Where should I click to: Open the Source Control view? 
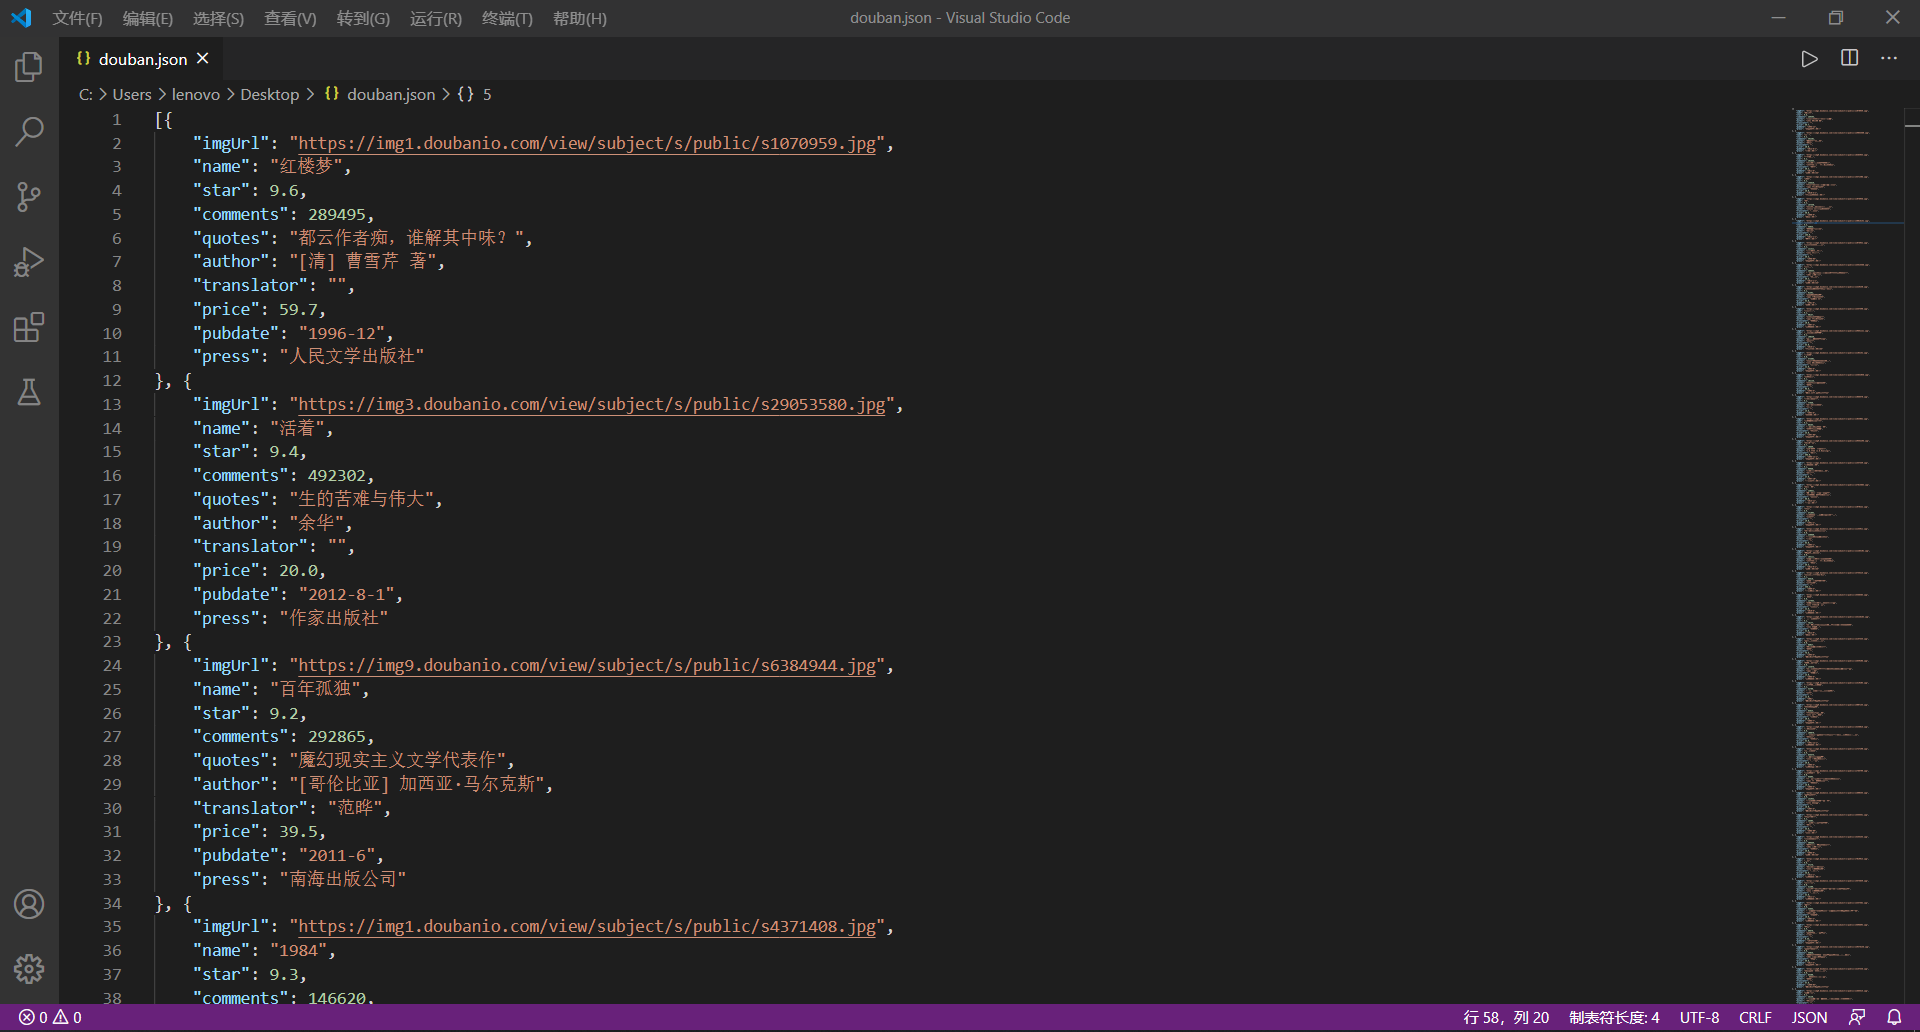pos(29,197)
